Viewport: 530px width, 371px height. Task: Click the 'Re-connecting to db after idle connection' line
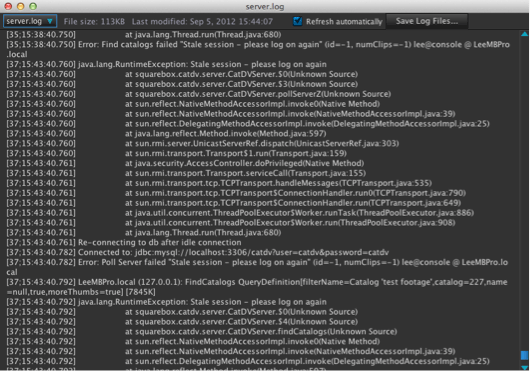(124, 243)
